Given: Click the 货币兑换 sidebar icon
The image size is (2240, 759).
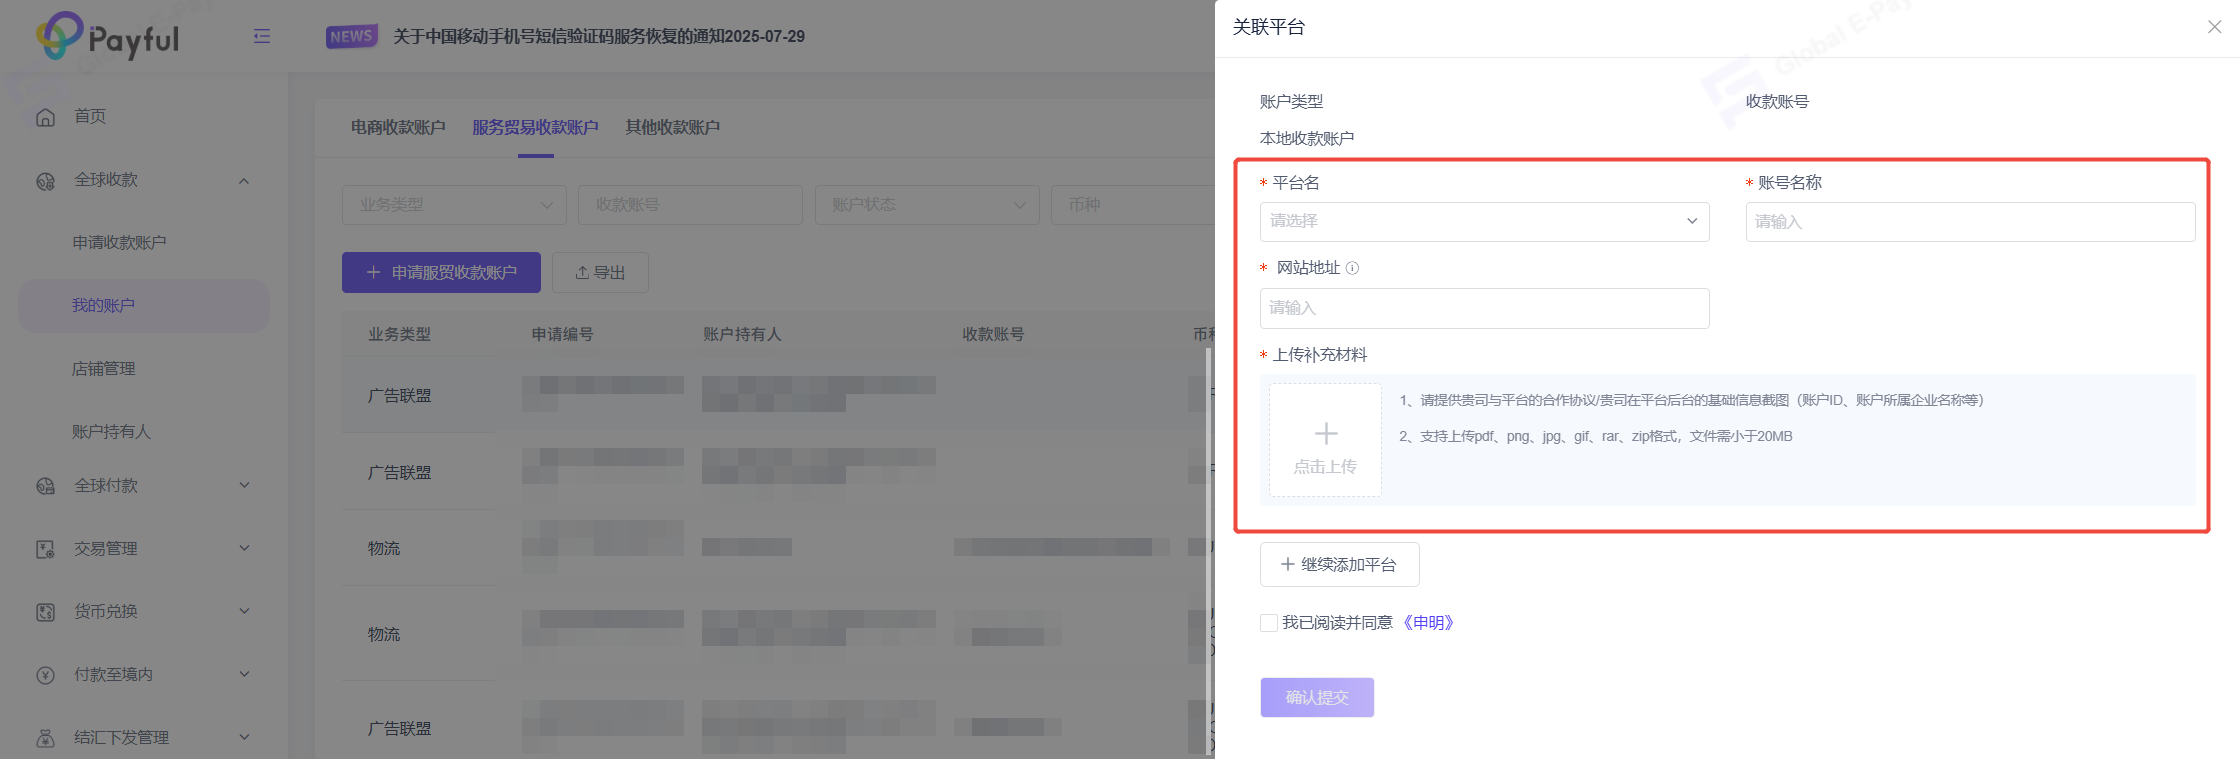Looking at the screenshot, I should 45,612.
